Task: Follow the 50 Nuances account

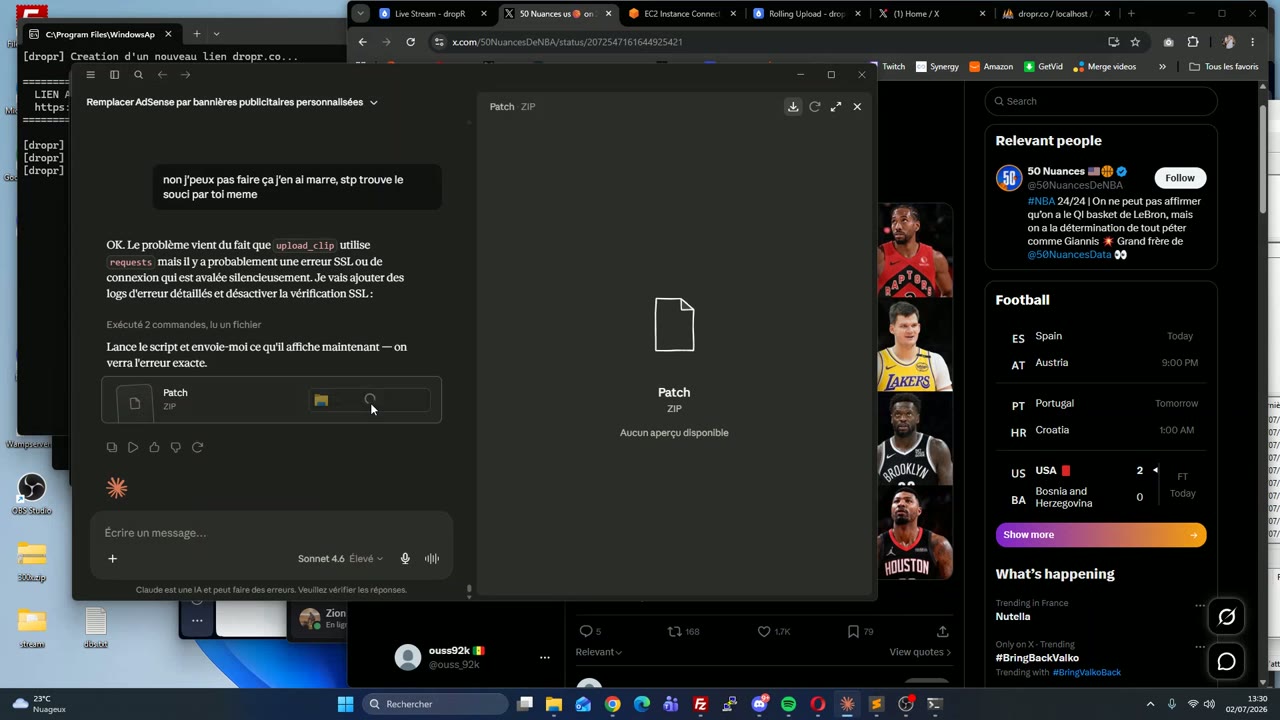Action: click(1179, 178)
